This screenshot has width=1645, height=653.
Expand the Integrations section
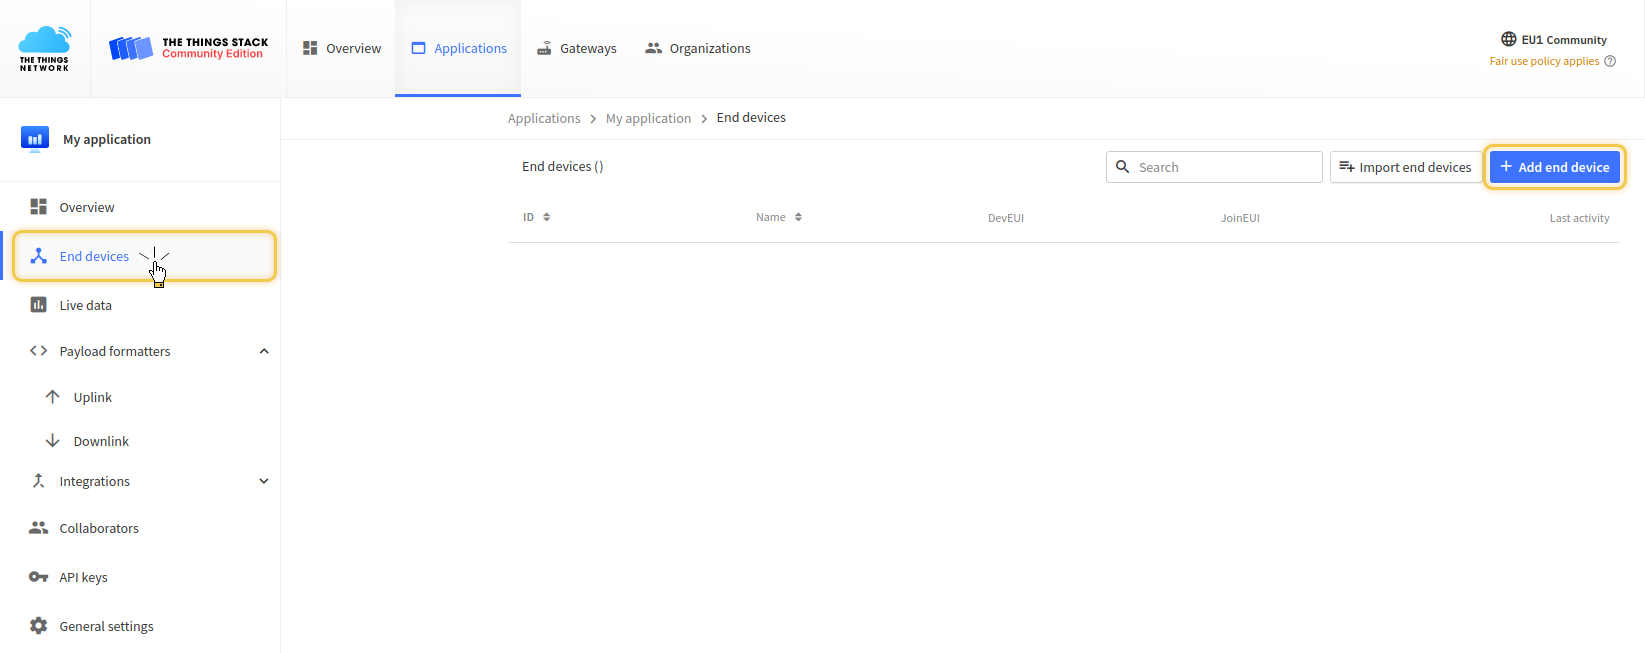coord(264,481)
